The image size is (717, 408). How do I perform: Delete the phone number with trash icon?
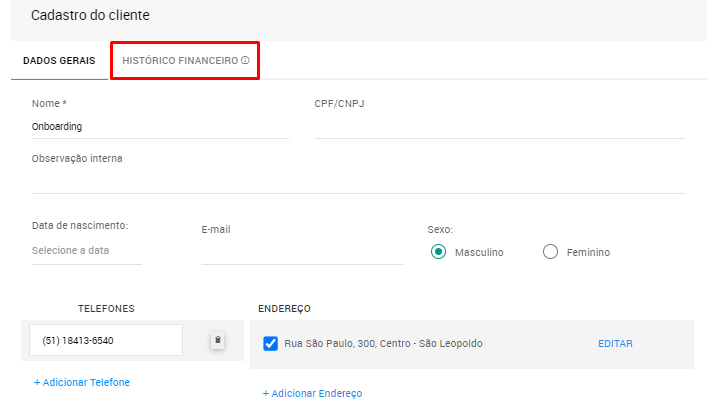[217, 341]
